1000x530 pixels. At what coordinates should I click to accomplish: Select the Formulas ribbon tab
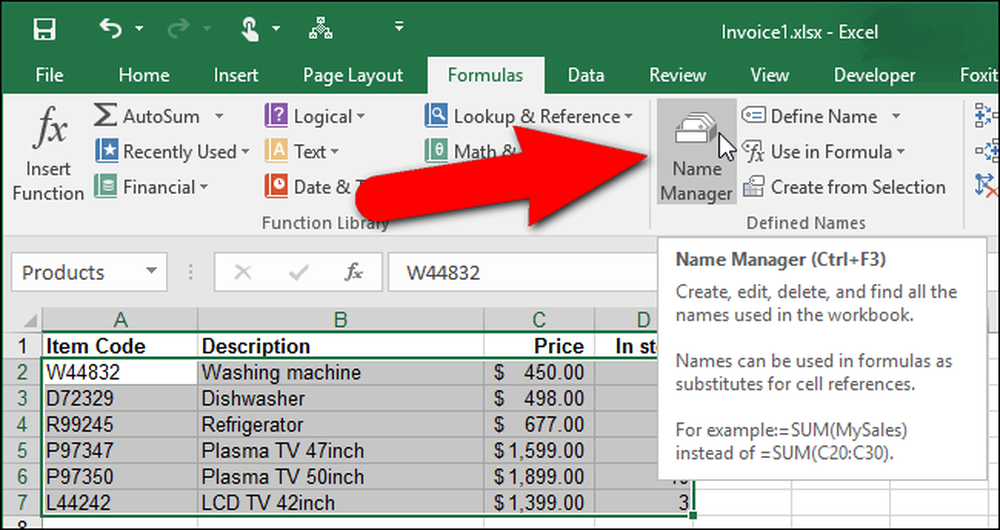click(485, 75)
